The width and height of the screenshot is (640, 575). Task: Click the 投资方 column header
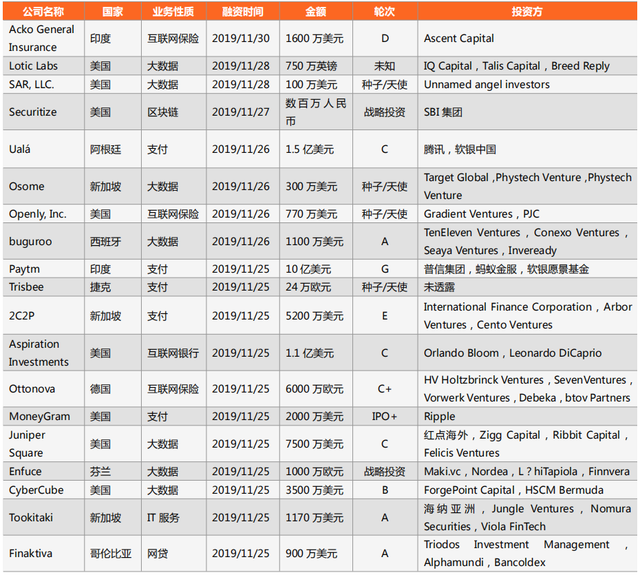[x=527, y=11]
